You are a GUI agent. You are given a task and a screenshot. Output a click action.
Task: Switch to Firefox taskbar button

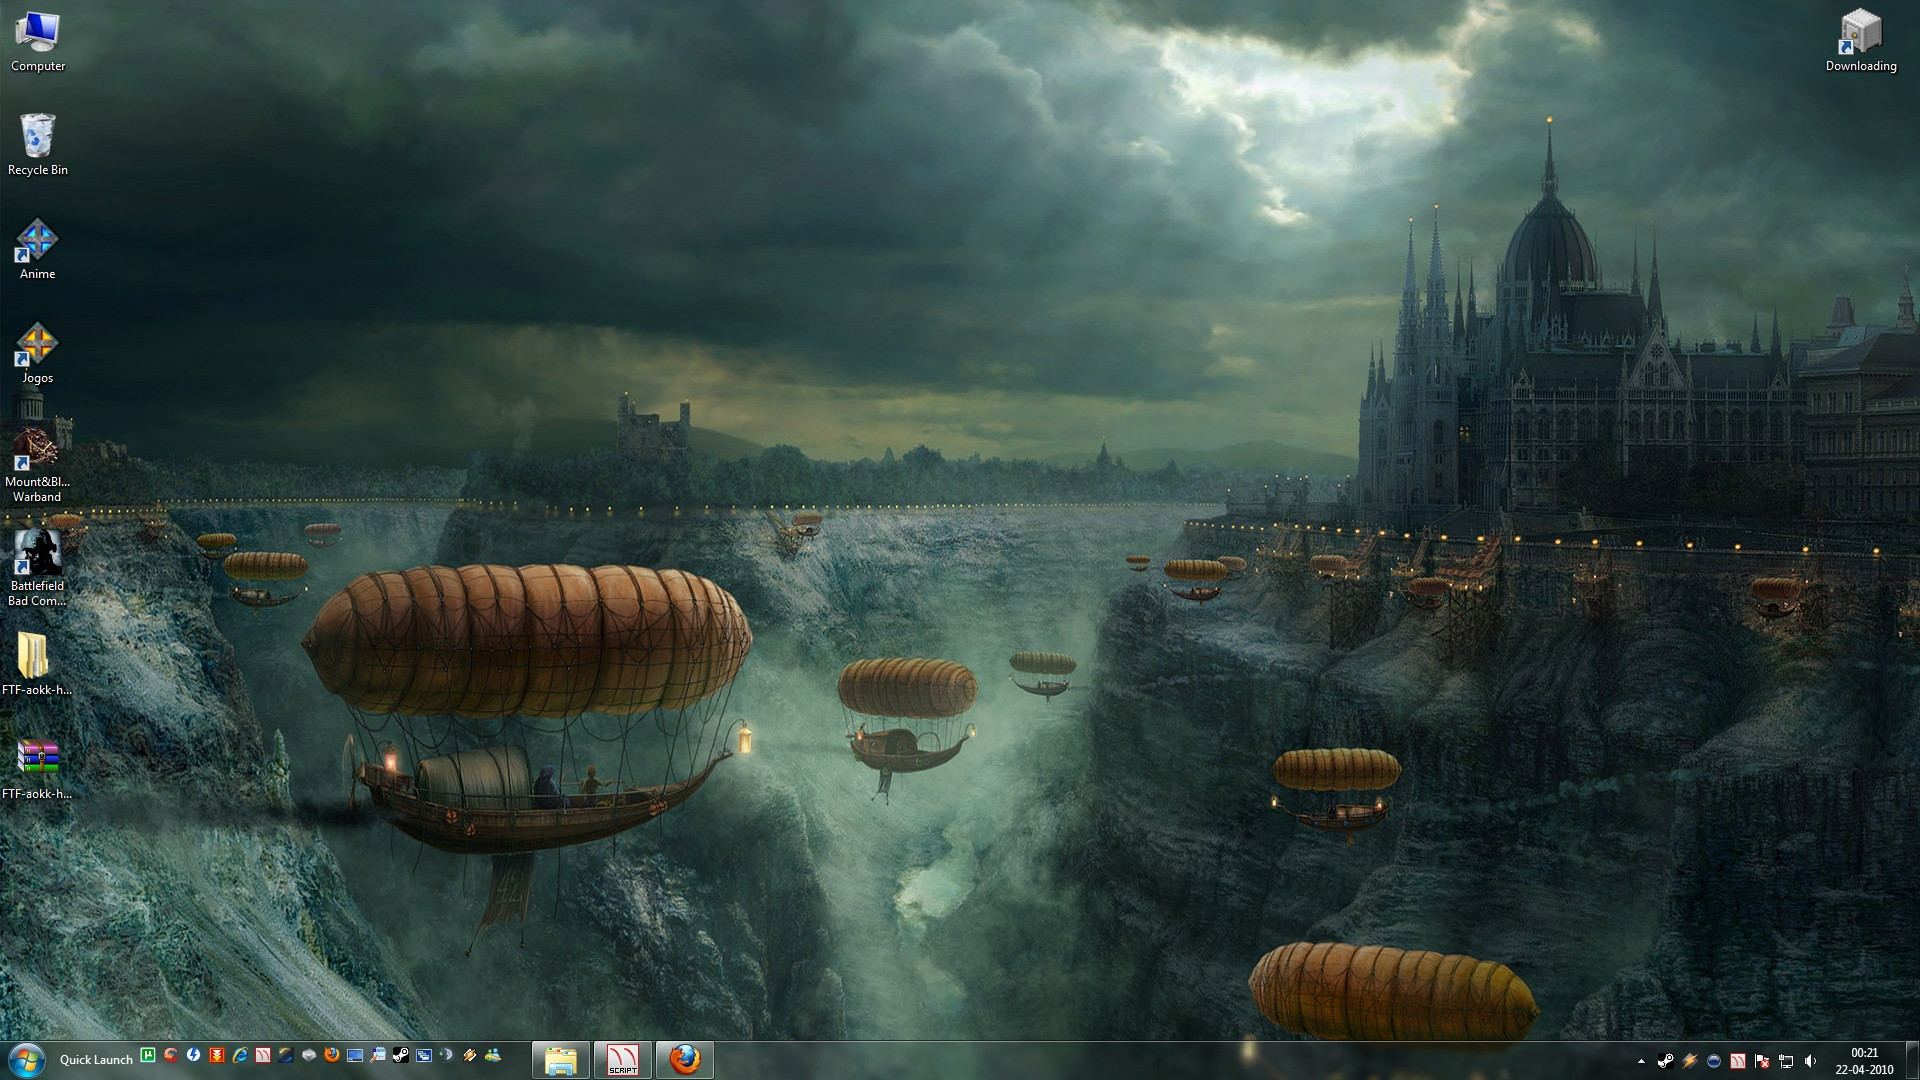pos(685,1059)
